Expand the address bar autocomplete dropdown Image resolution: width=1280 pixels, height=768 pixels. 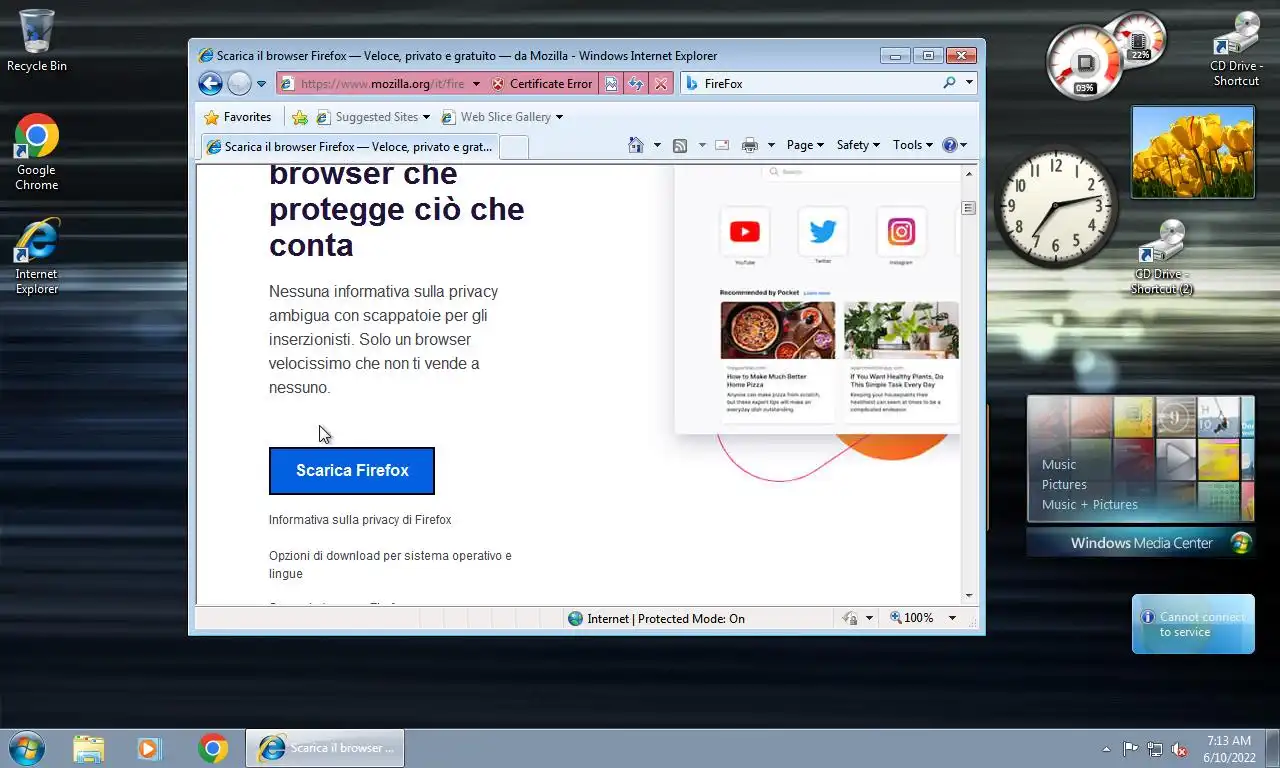(x=476, y=84)
